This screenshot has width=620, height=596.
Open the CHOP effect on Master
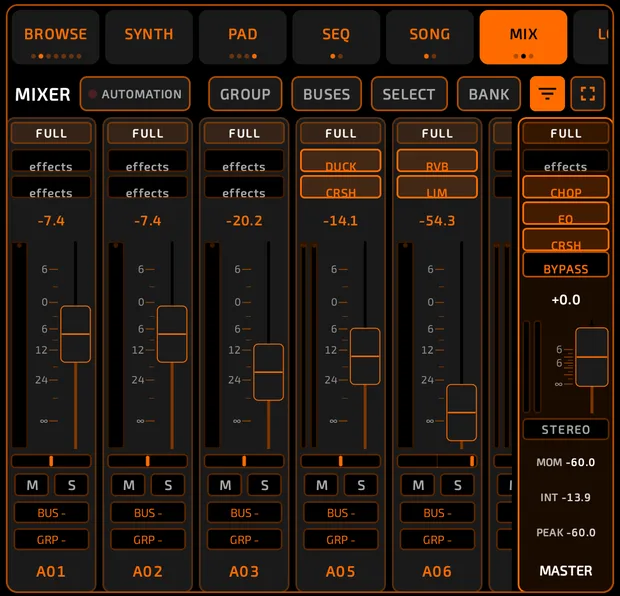tap(566, 187)
